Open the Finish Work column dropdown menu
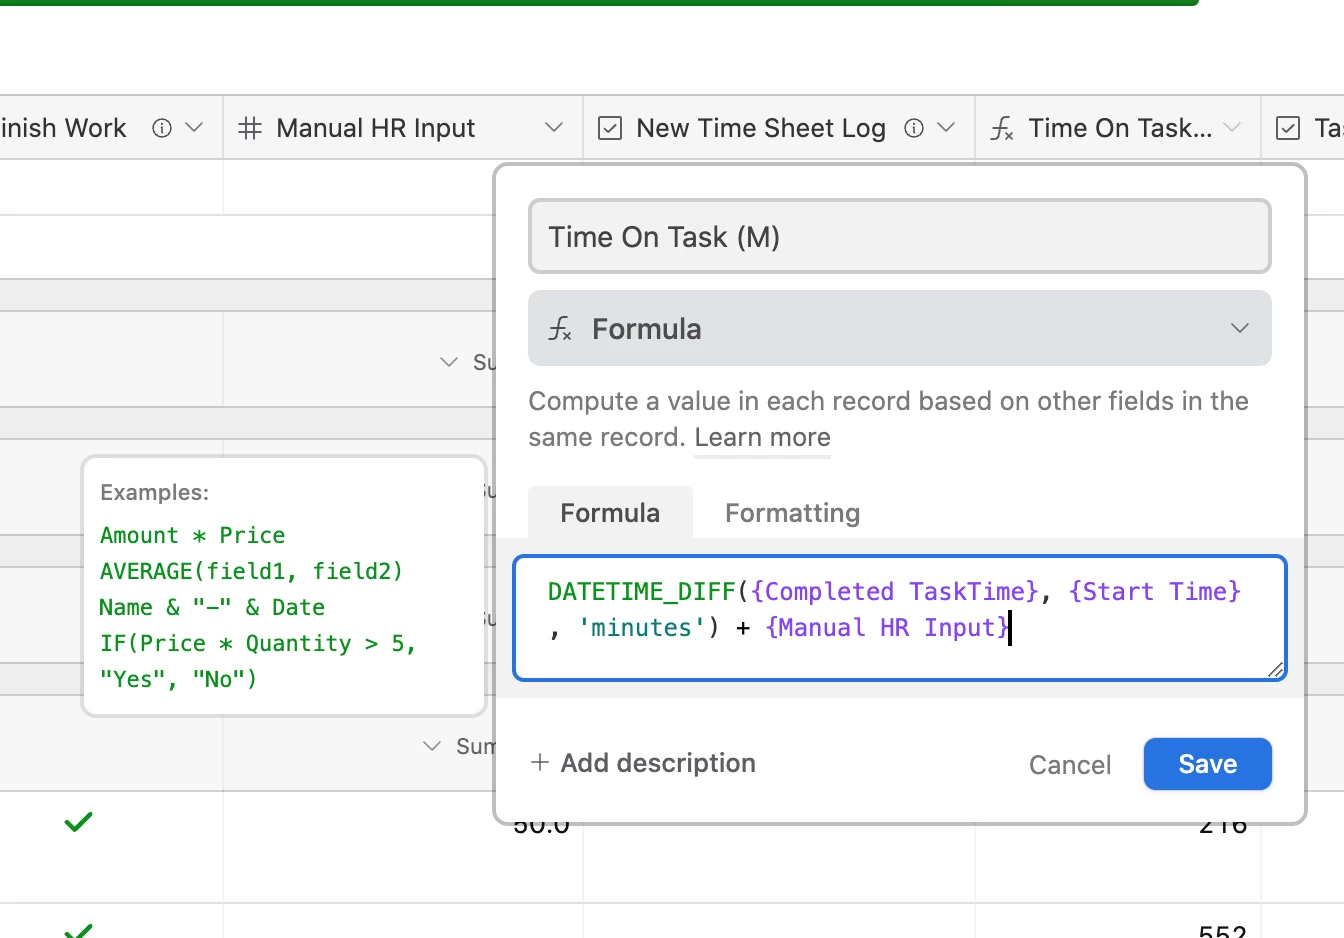Image resolution: width=1344 pixels, height=938 pixels. (195, 128)
